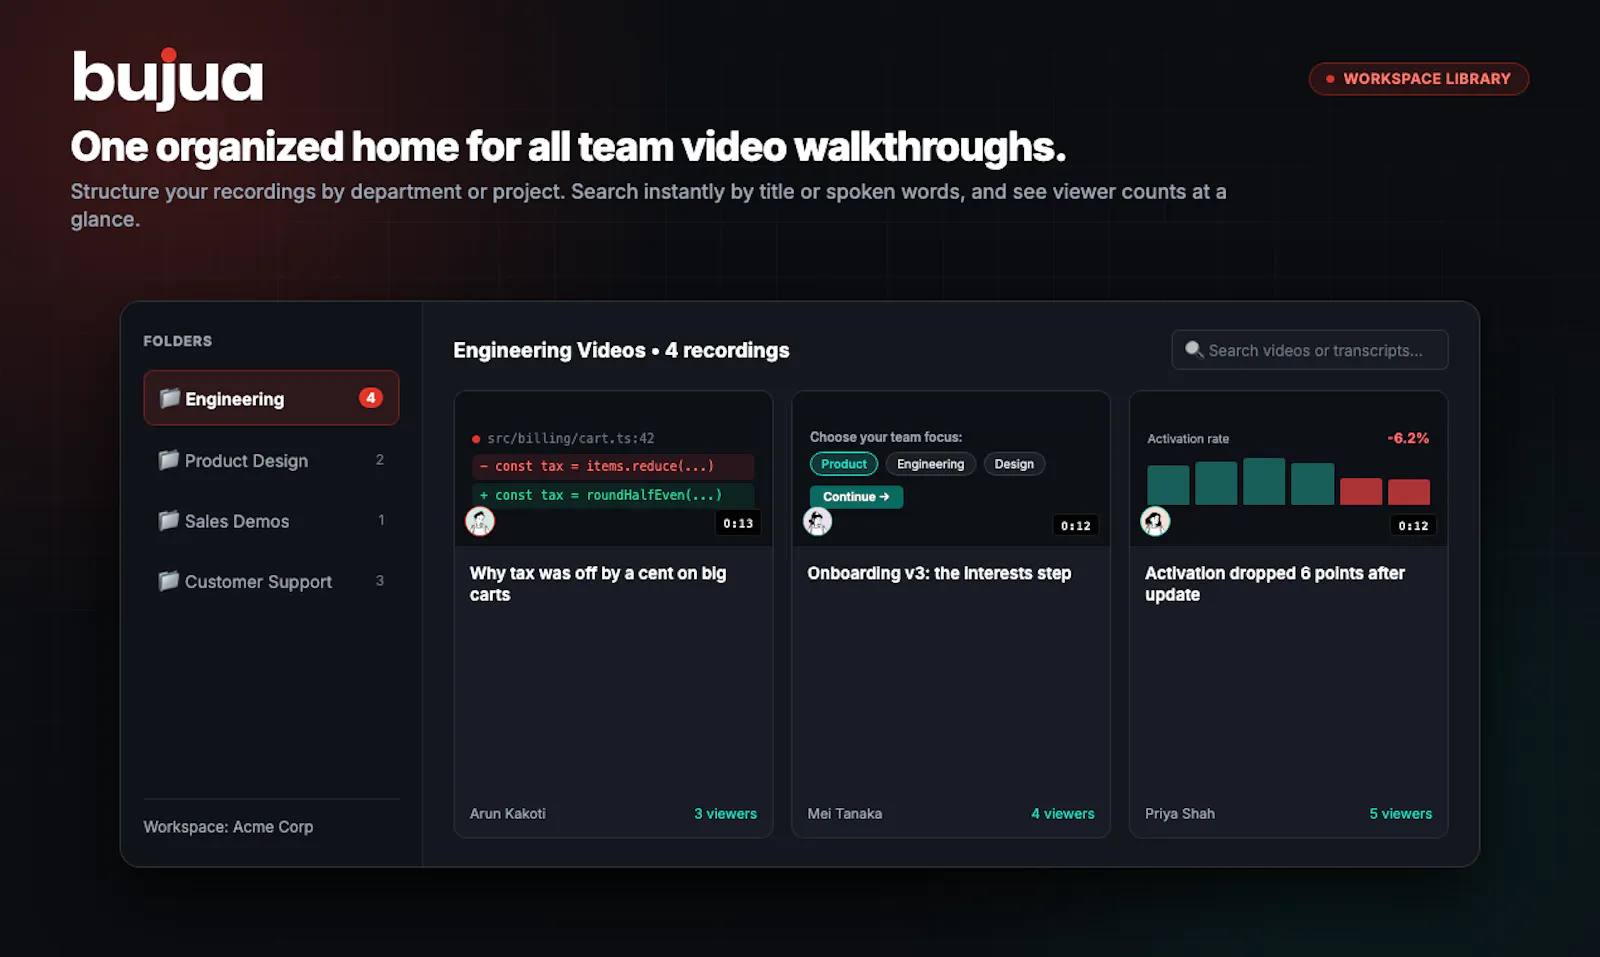Viewport: 1600px width, 957px height.
Task: Click the count 3 beside Customer Support
Action: [380, 581]
